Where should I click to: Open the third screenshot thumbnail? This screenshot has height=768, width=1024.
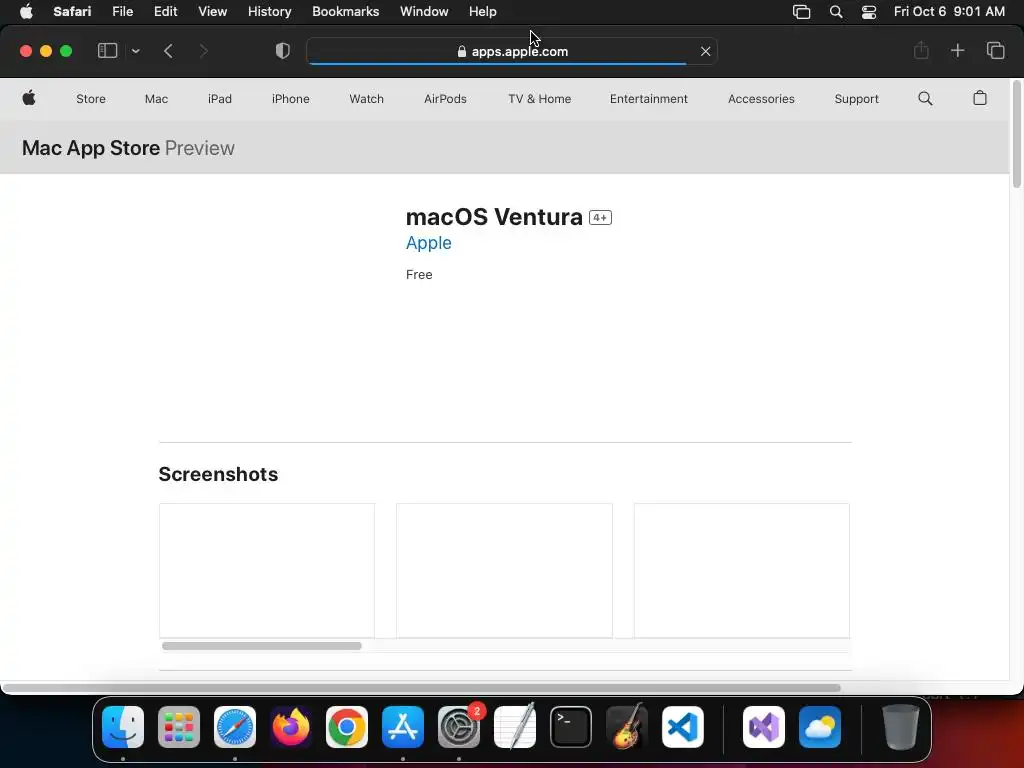pyautogui.click(x=742, y=570)
